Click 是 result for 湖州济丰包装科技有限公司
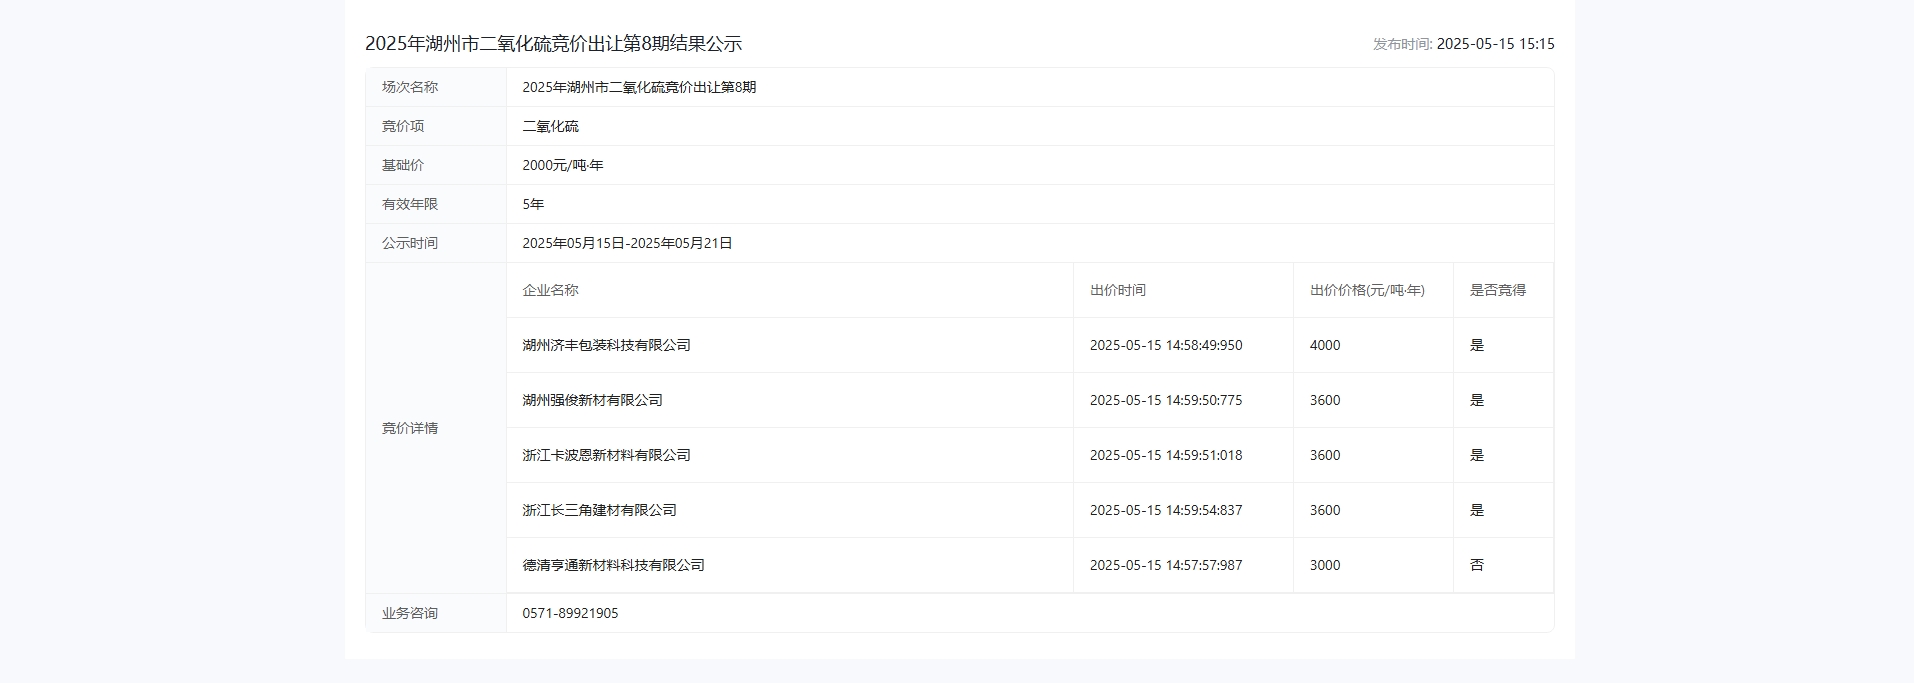 [x=1477, y=345]
